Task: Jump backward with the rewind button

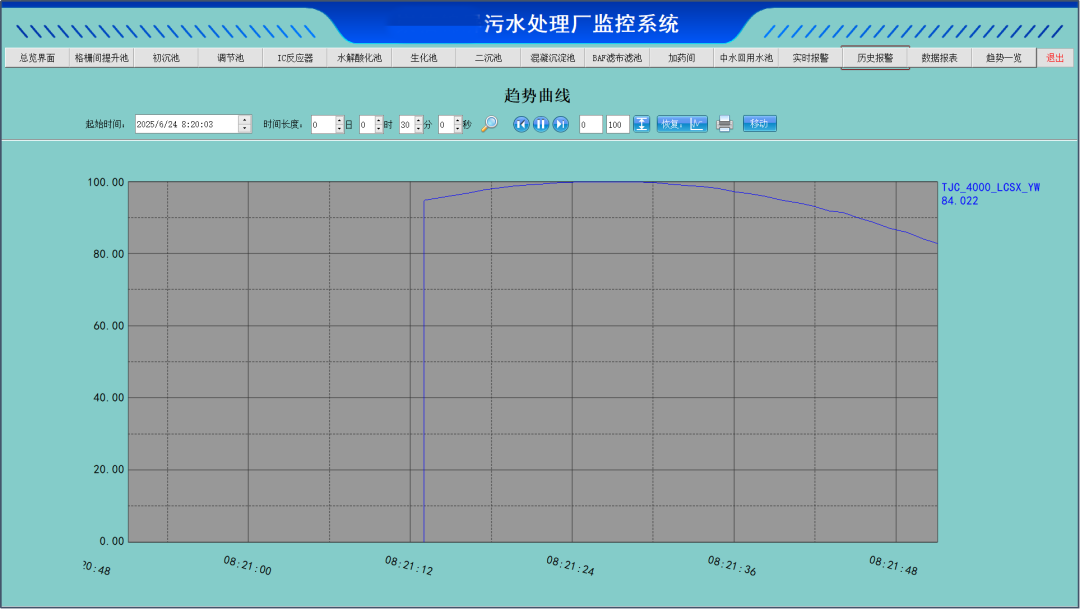Action: 521,124
